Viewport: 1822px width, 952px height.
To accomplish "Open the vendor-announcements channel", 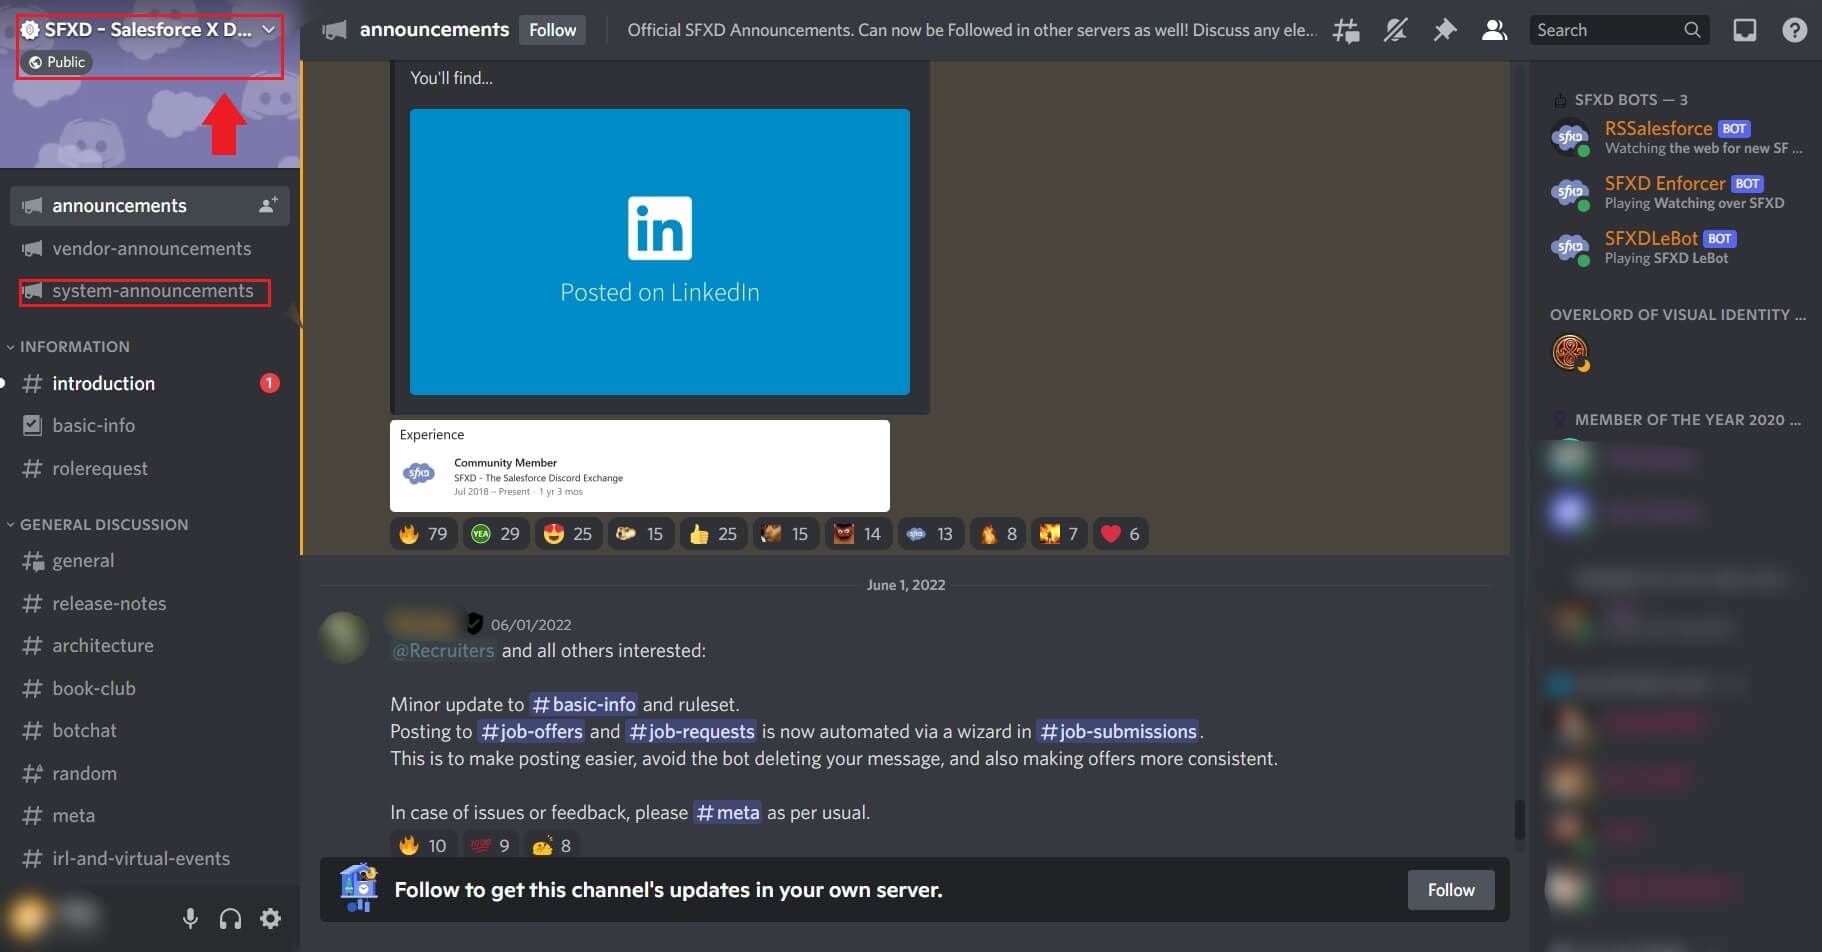I will point(150,248).
